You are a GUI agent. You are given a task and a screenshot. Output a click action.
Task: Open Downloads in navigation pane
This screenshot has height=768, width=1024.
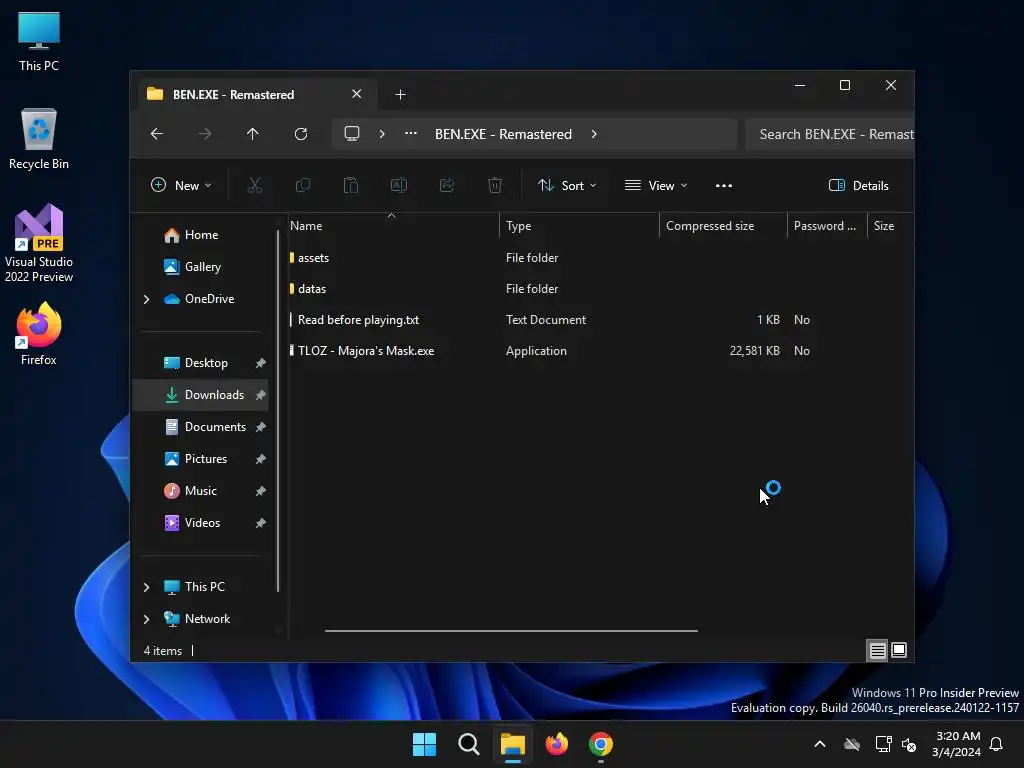tap(201, 395)
